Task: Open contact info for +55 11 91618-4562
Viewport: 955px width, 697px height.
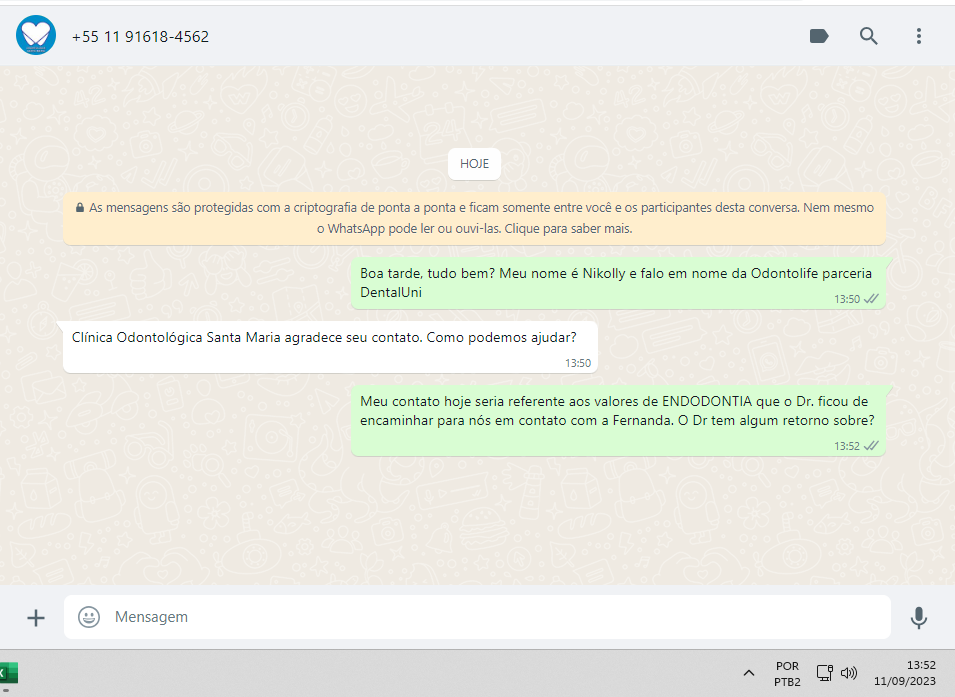Action: [x=140, y=37]
